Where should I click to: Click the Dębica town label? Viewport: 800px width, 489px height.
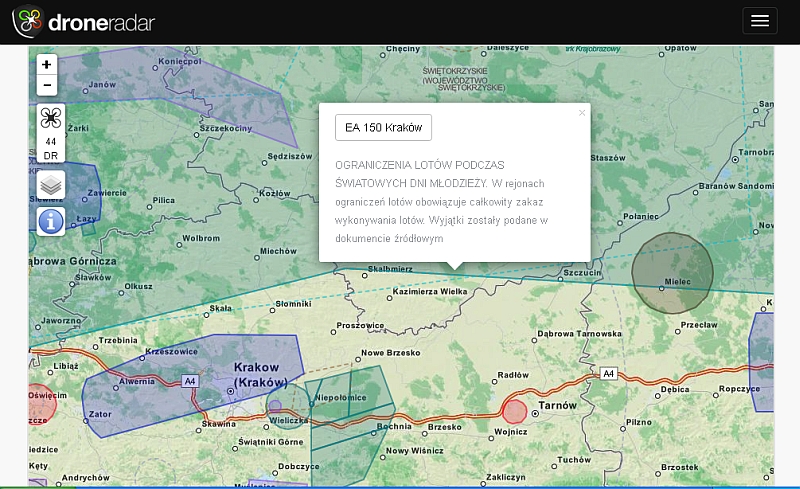point(675,389)
